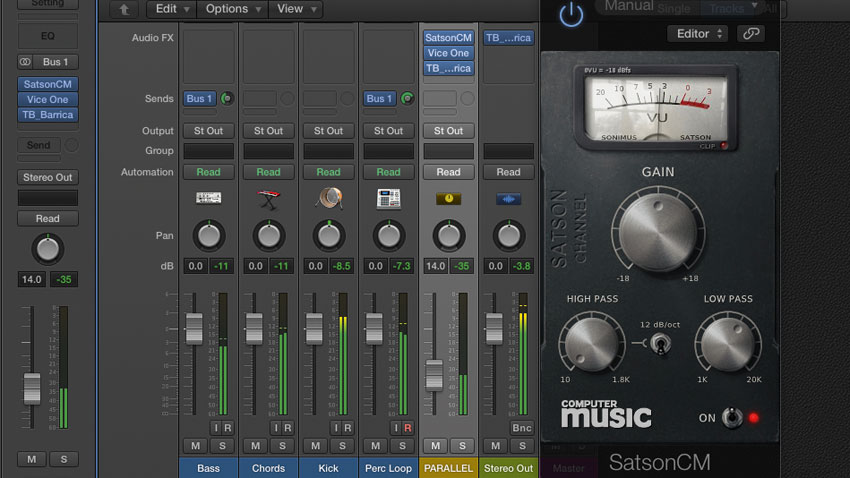Mute the Perc Loop channel
This screenshot has width=850, height=478.
[376, 445]
